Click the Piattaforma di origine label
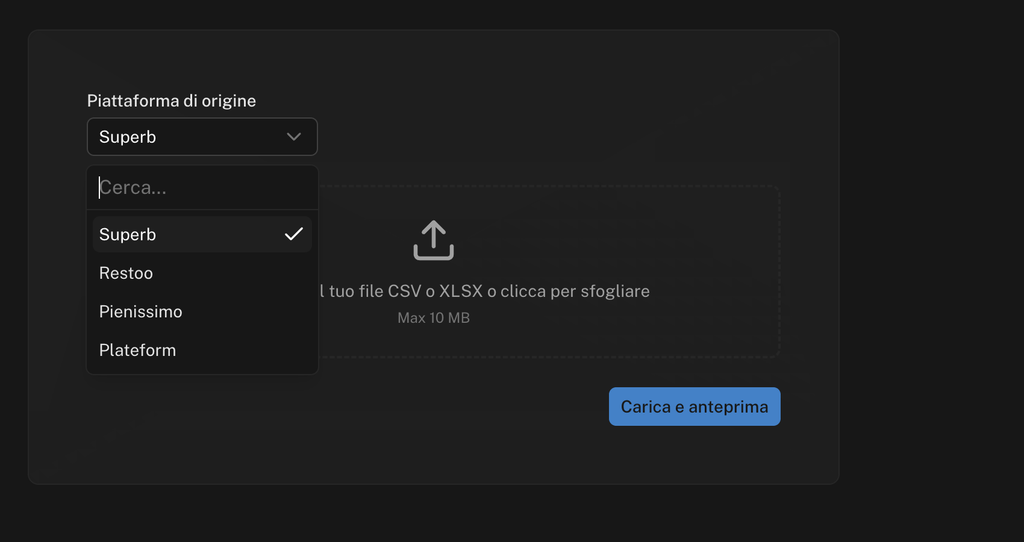The height and width of the screenshot is (542, 1024). coord(171,101)
